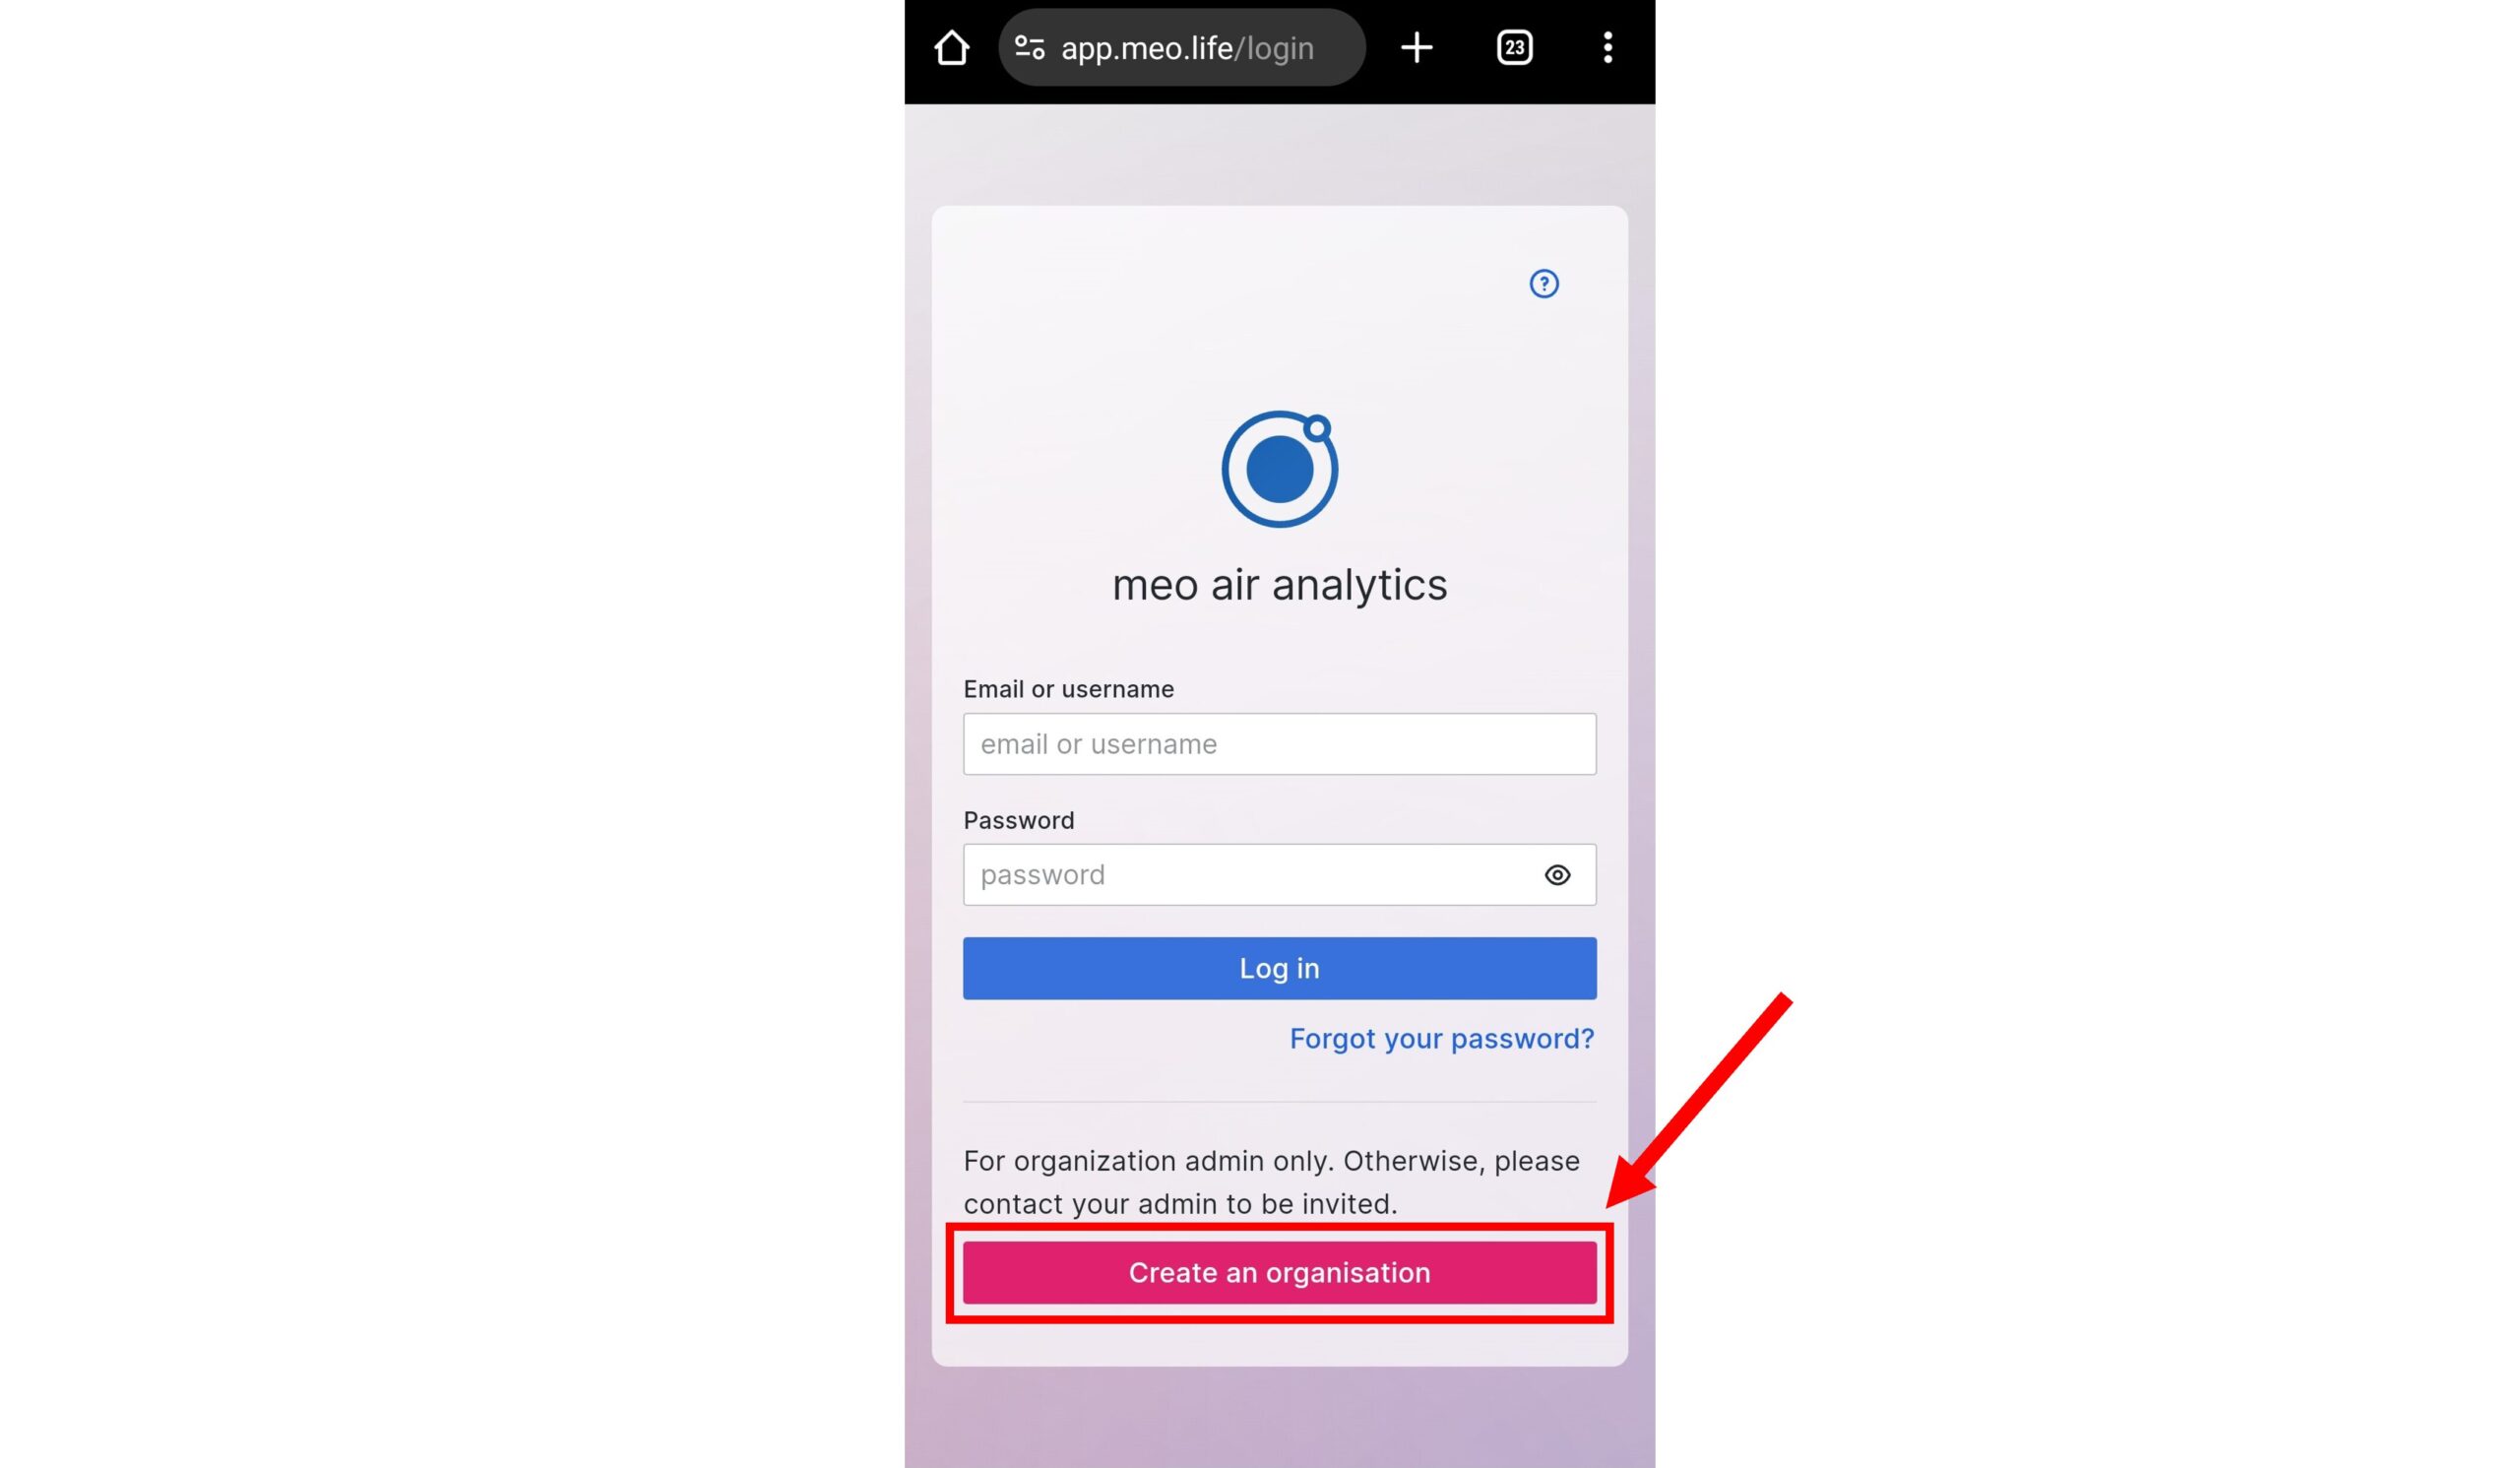Click the Log in button
Image resolution: width=2520 pixels, height=1468 pixels.
click(x=1279, y=967)
